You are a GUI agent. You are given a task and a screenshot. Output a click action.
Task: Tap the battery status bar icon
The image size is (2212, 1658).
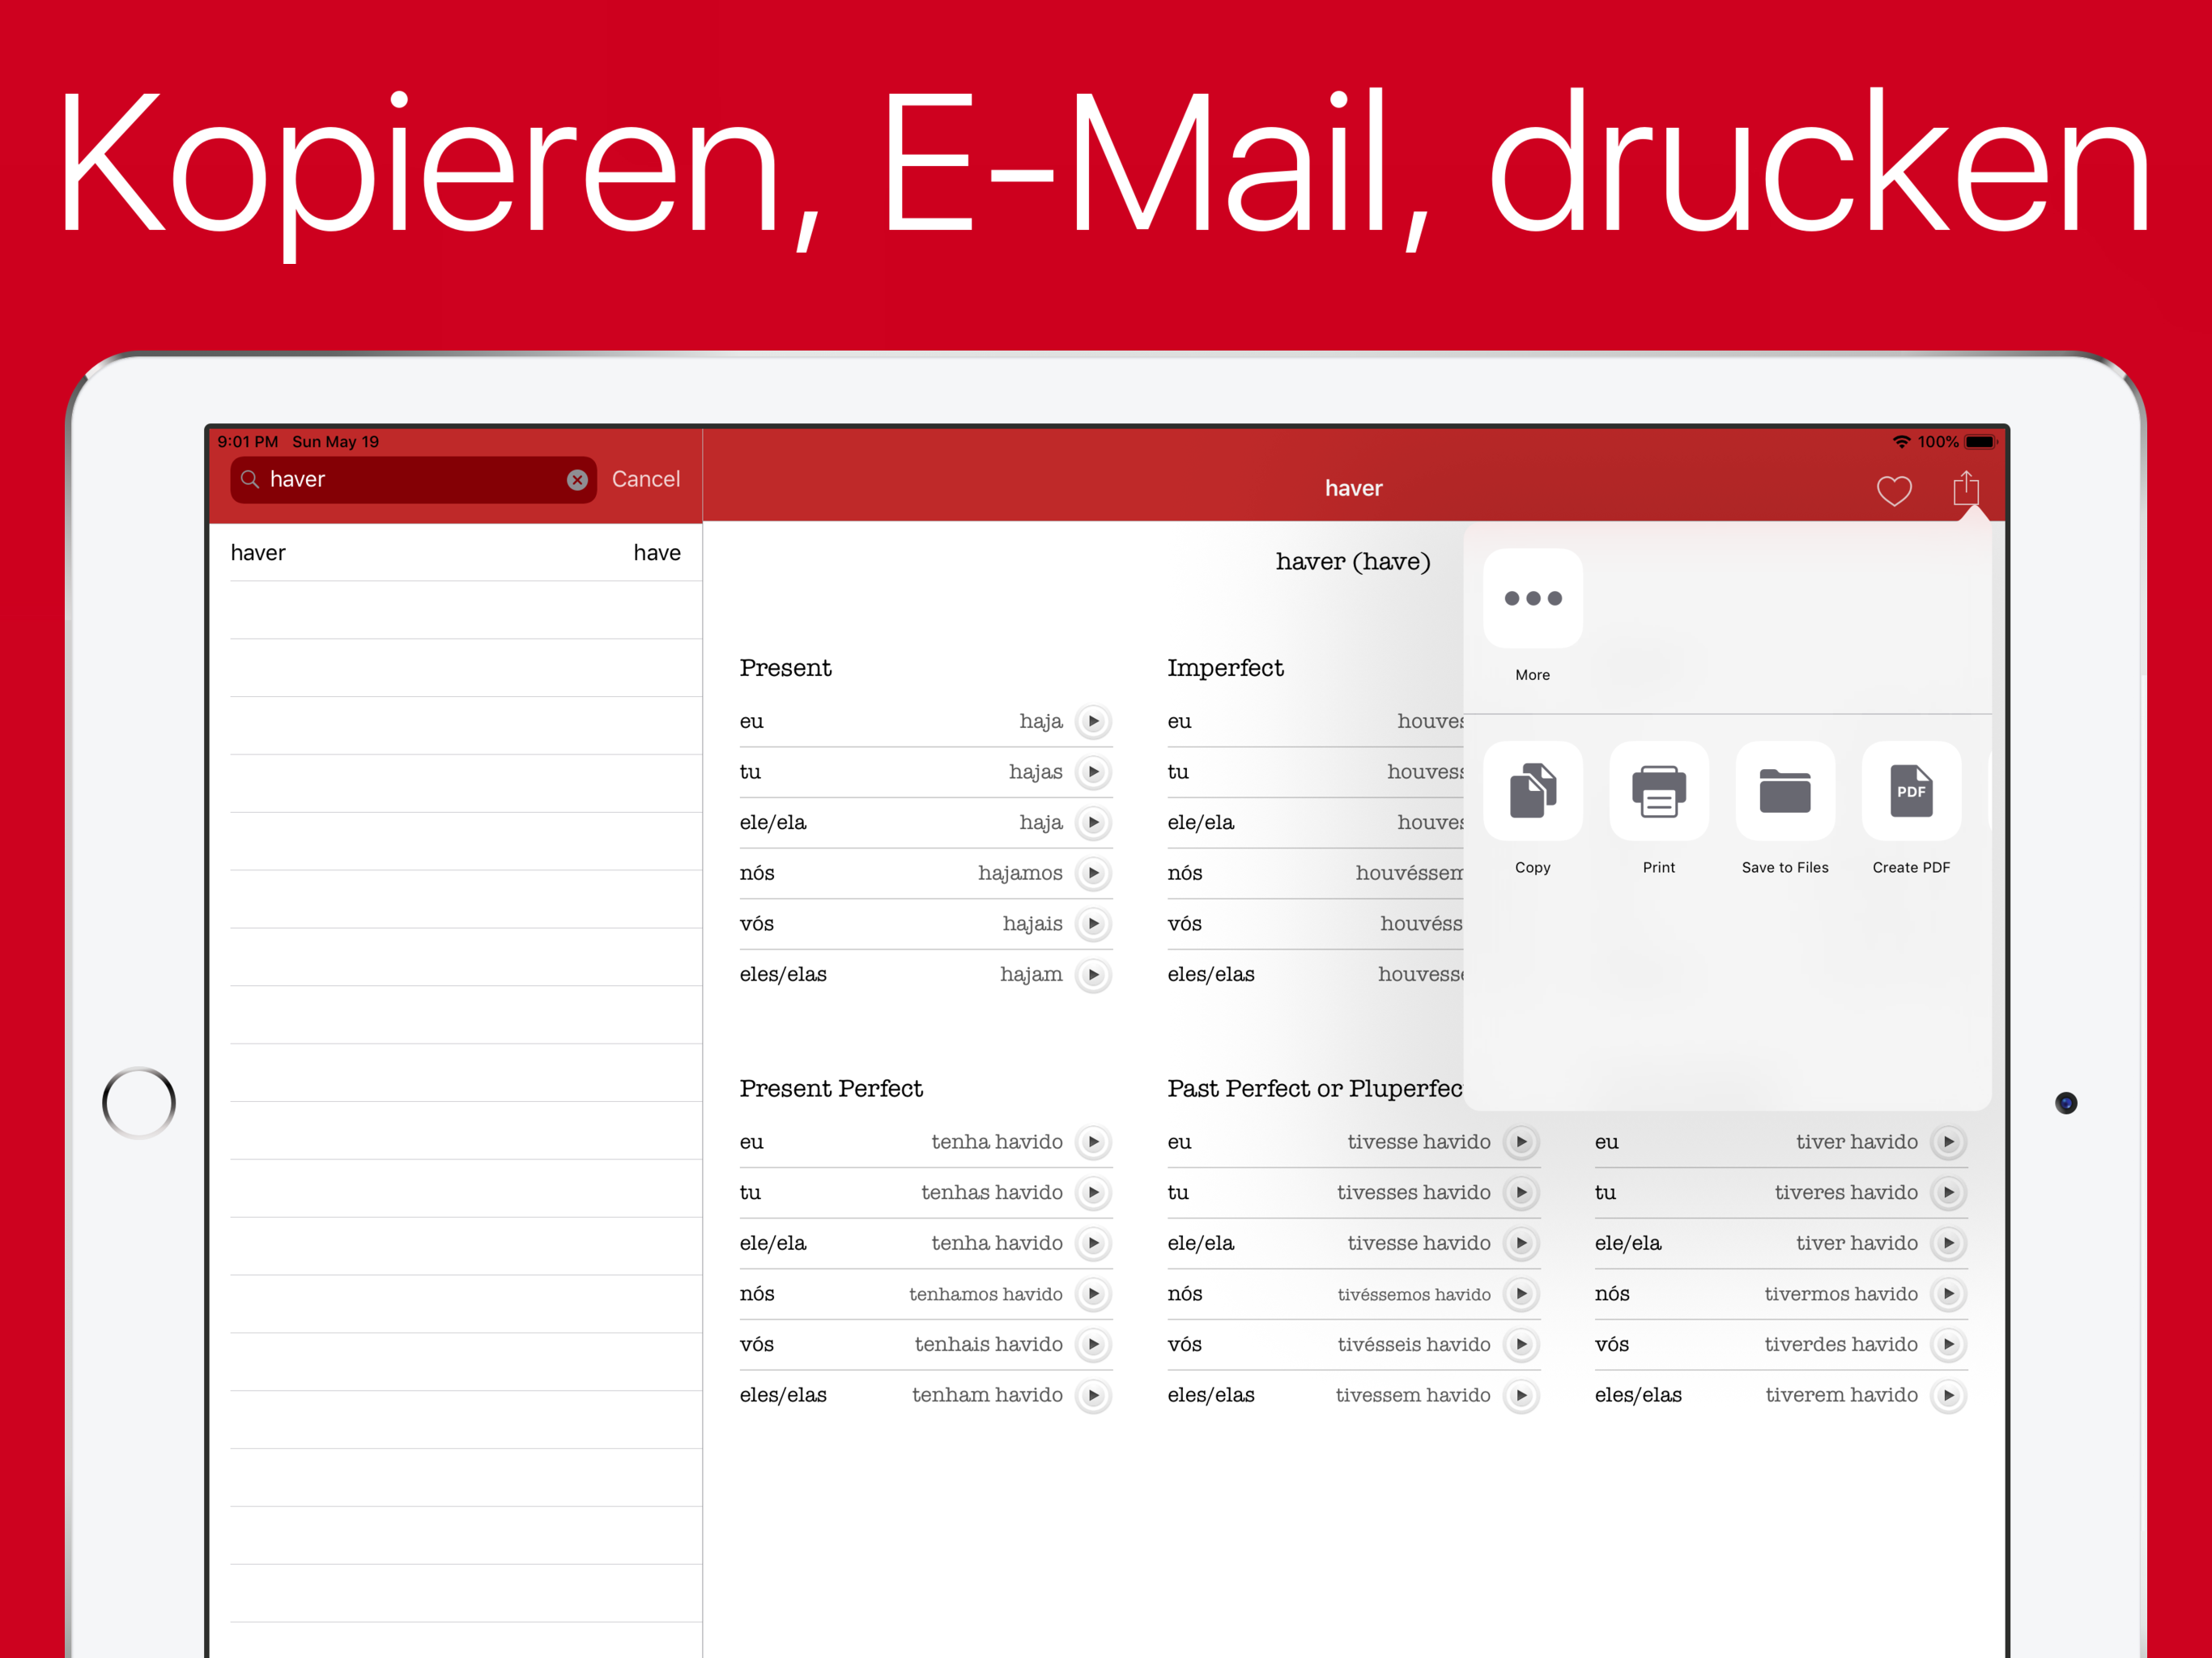pyautogui.click(x=1980, y=441)
